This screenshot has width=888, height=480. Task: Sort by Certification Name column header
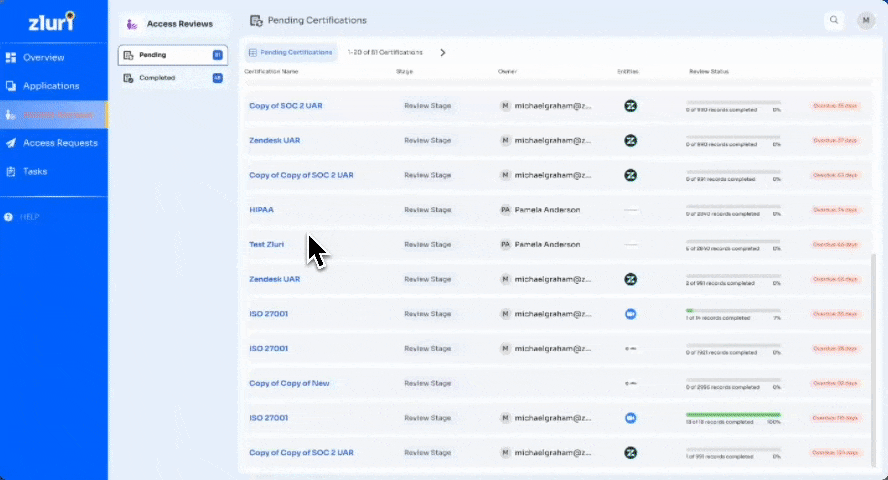point(271,71)
